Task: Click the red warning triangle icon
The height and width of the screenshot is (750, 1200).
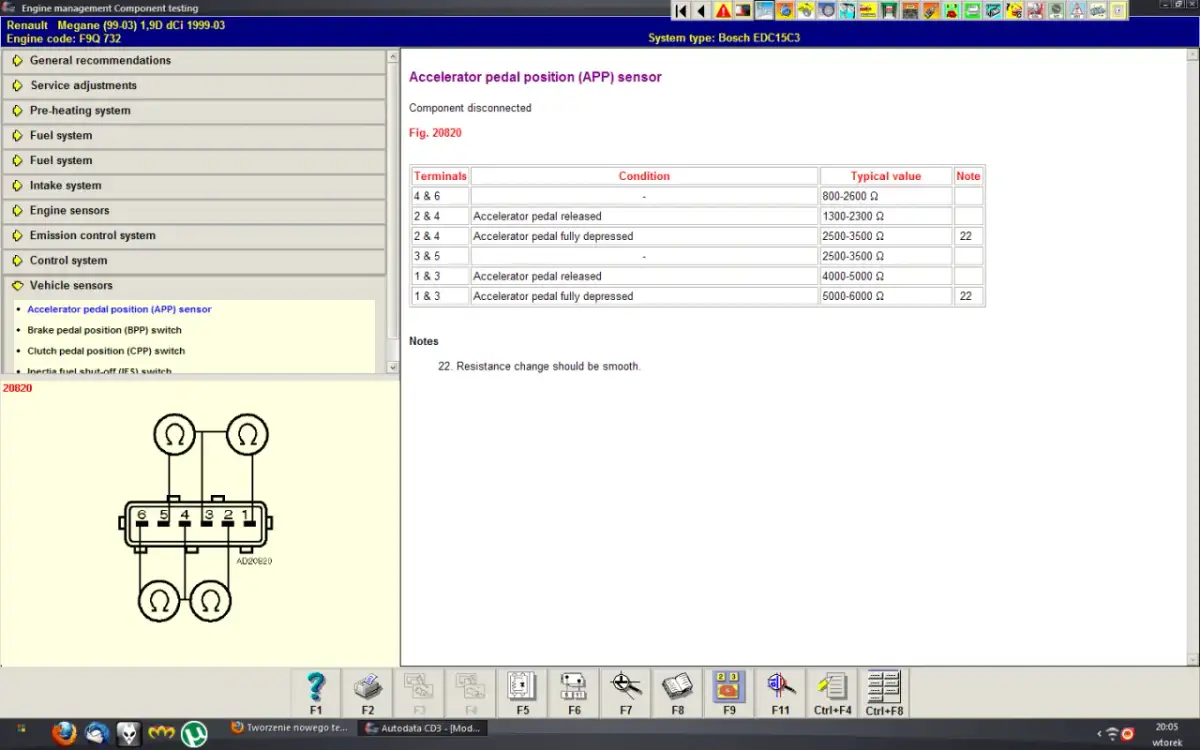Action: [723, 11]
